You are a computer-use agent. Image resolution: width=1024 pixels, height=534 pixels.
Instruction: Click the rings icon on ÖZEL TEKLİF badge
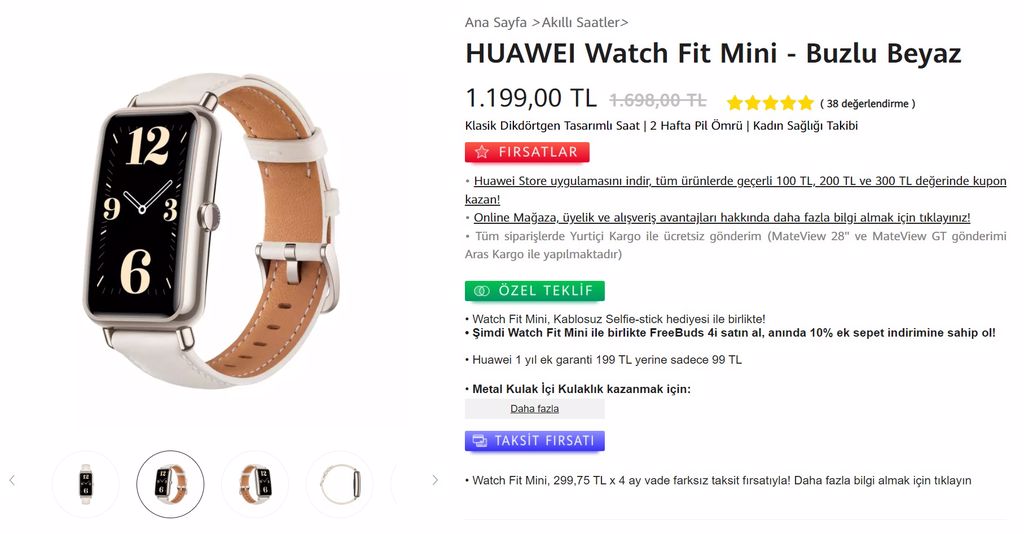[x=482, y=291]
